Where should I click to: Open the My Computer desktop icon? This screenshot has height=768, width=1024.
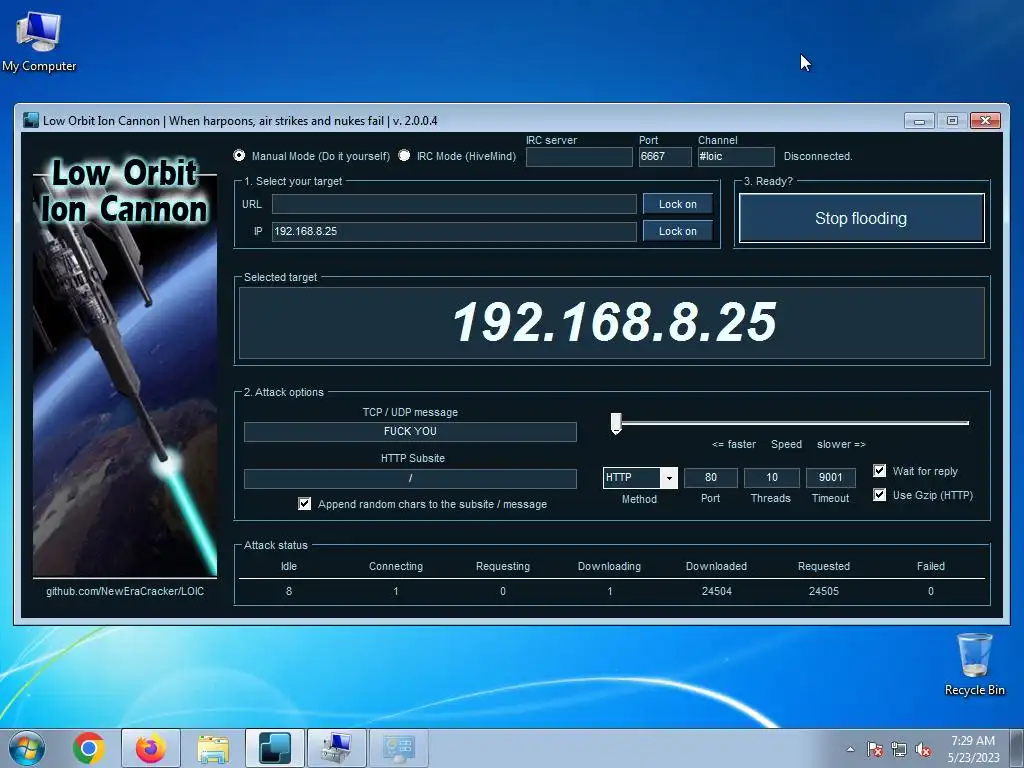point(39,41)
